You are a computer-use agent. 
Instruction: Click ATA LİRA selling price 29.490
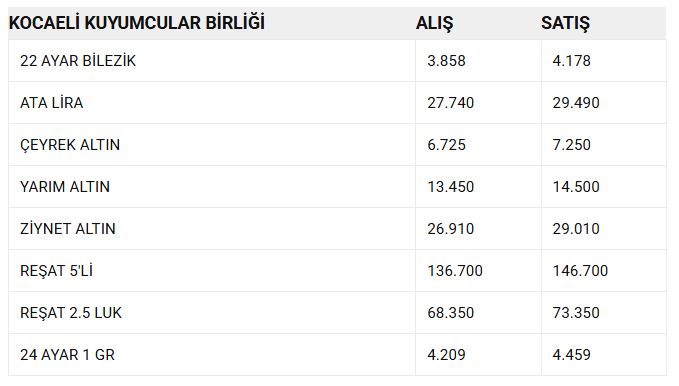click(x=576, y=103)
